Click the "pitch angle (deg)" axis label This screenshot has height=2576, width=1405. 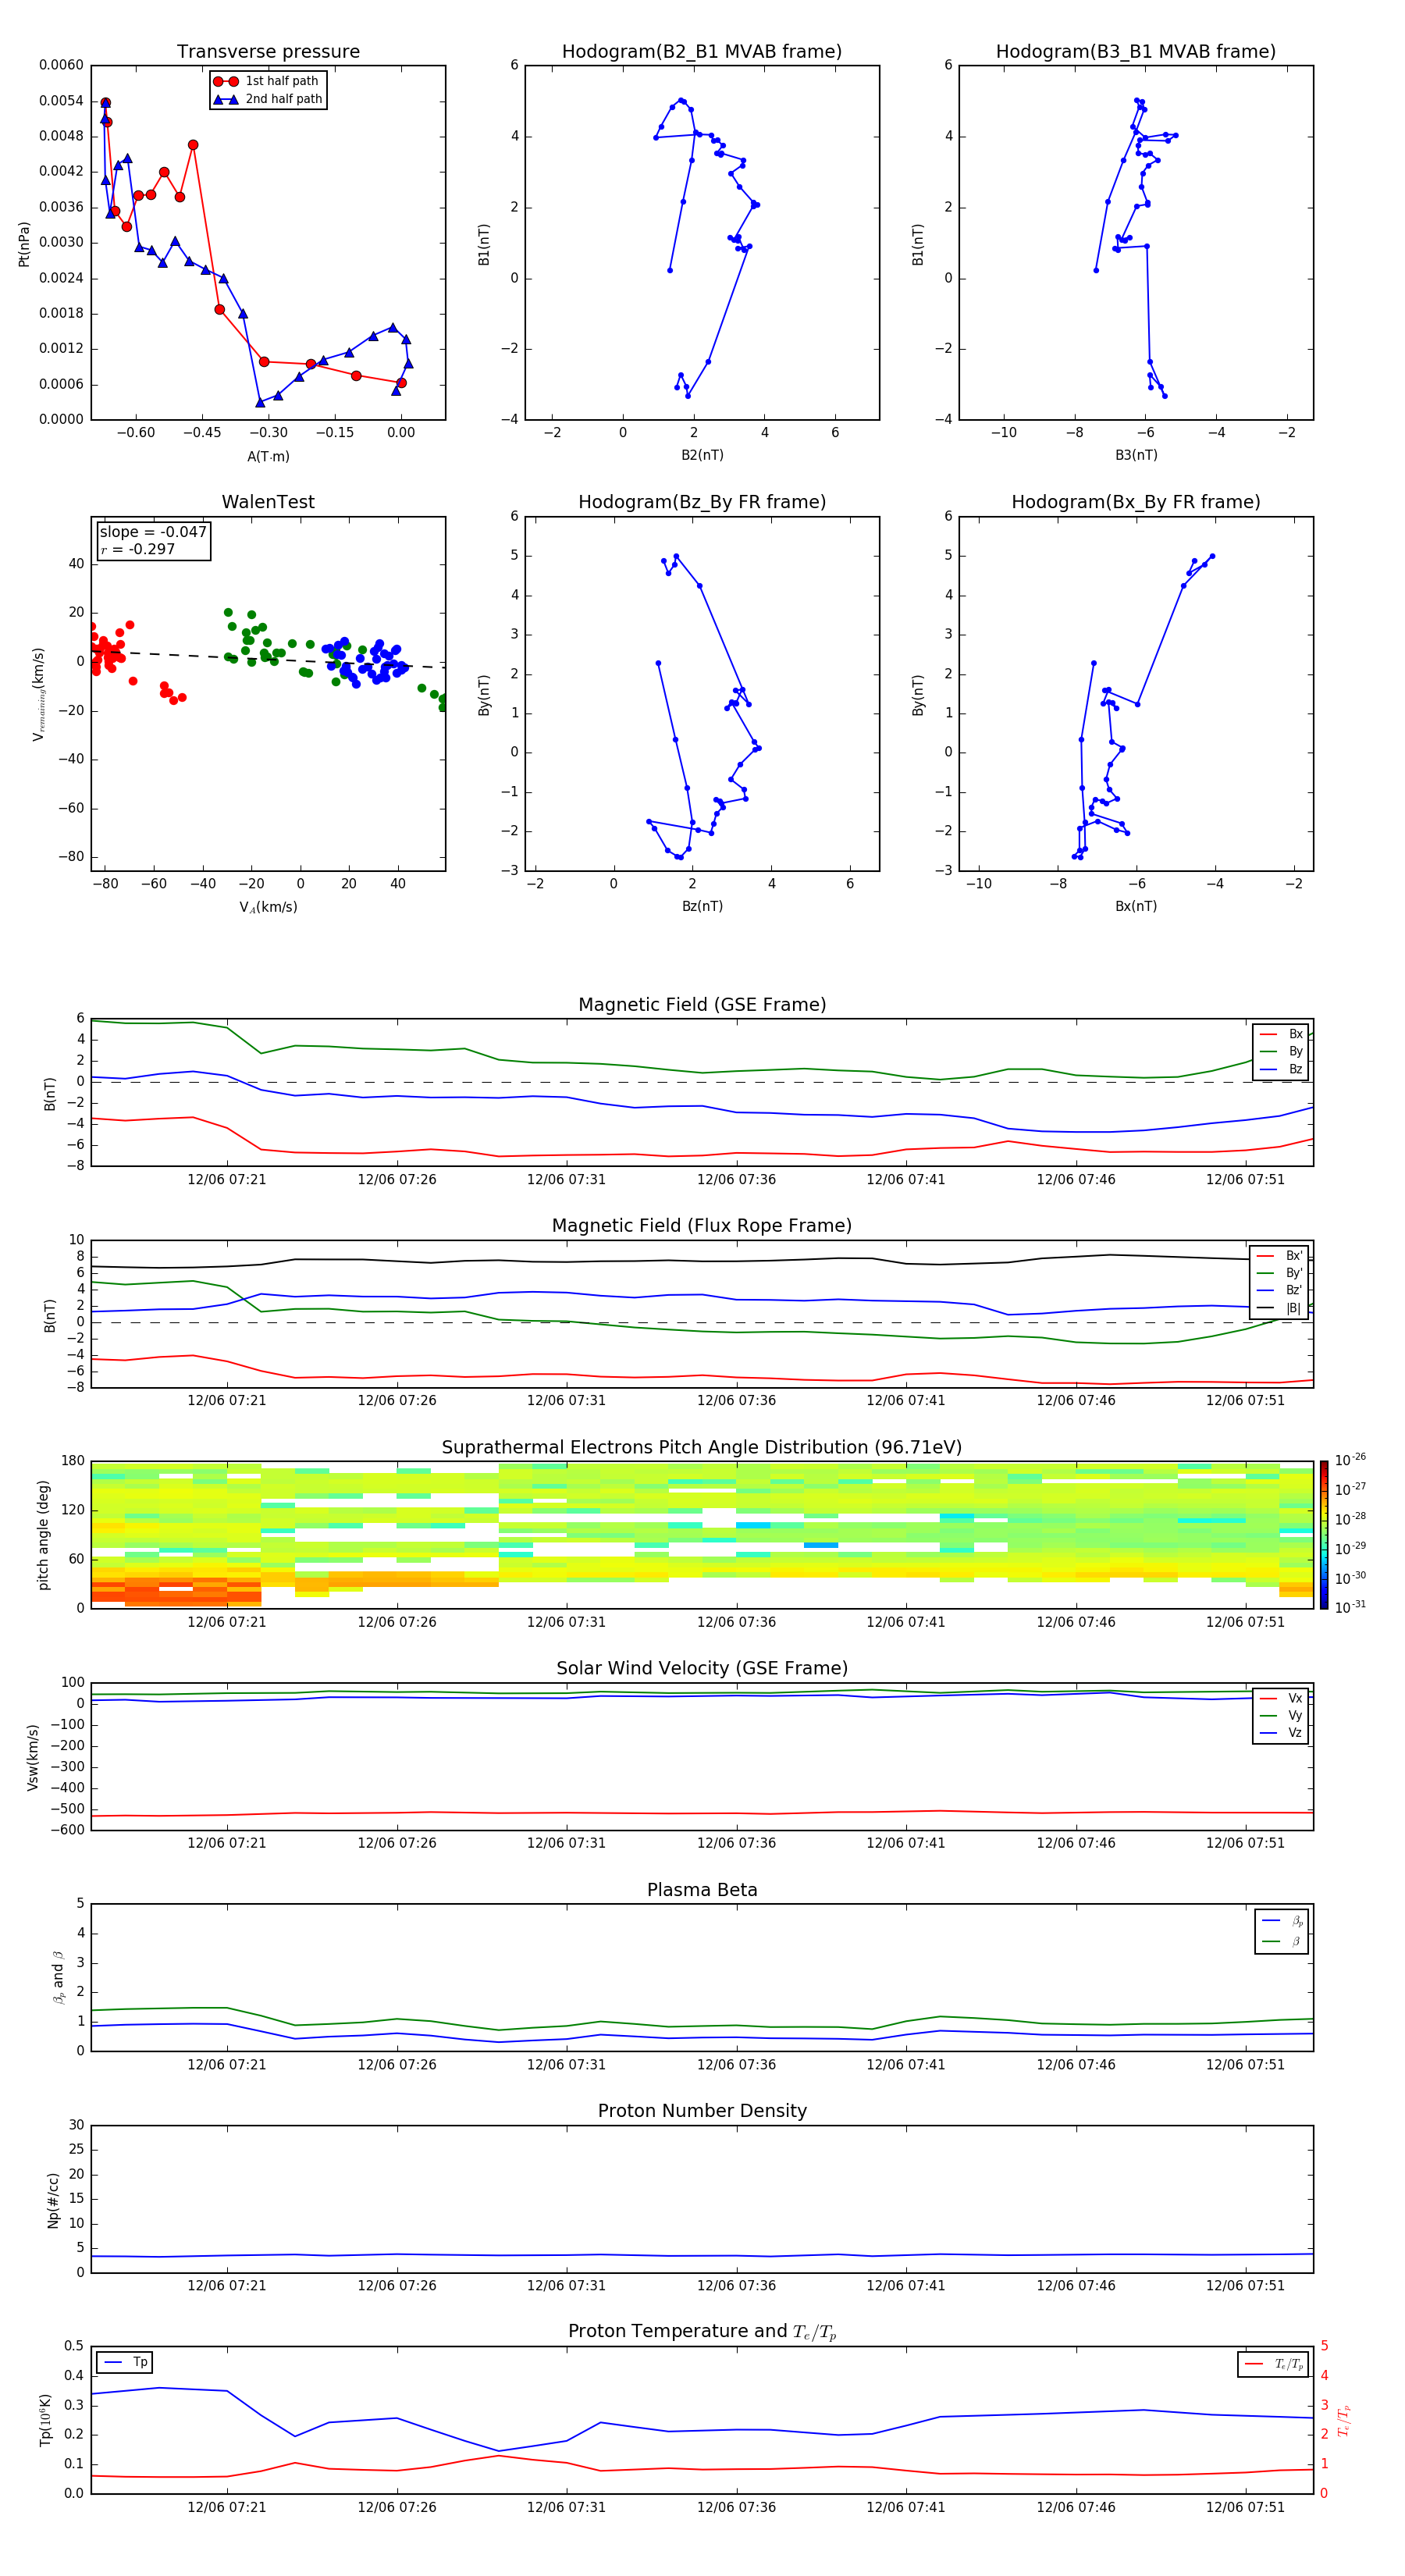[x=43, y=1535]
